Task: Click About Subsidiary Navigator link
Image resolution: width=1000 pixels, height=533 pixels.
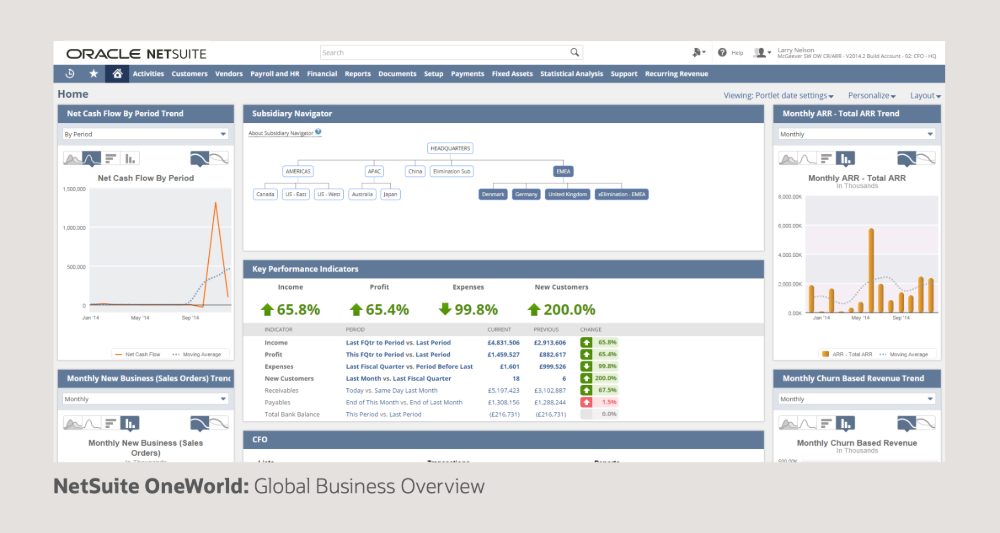Action: (281, 133)
